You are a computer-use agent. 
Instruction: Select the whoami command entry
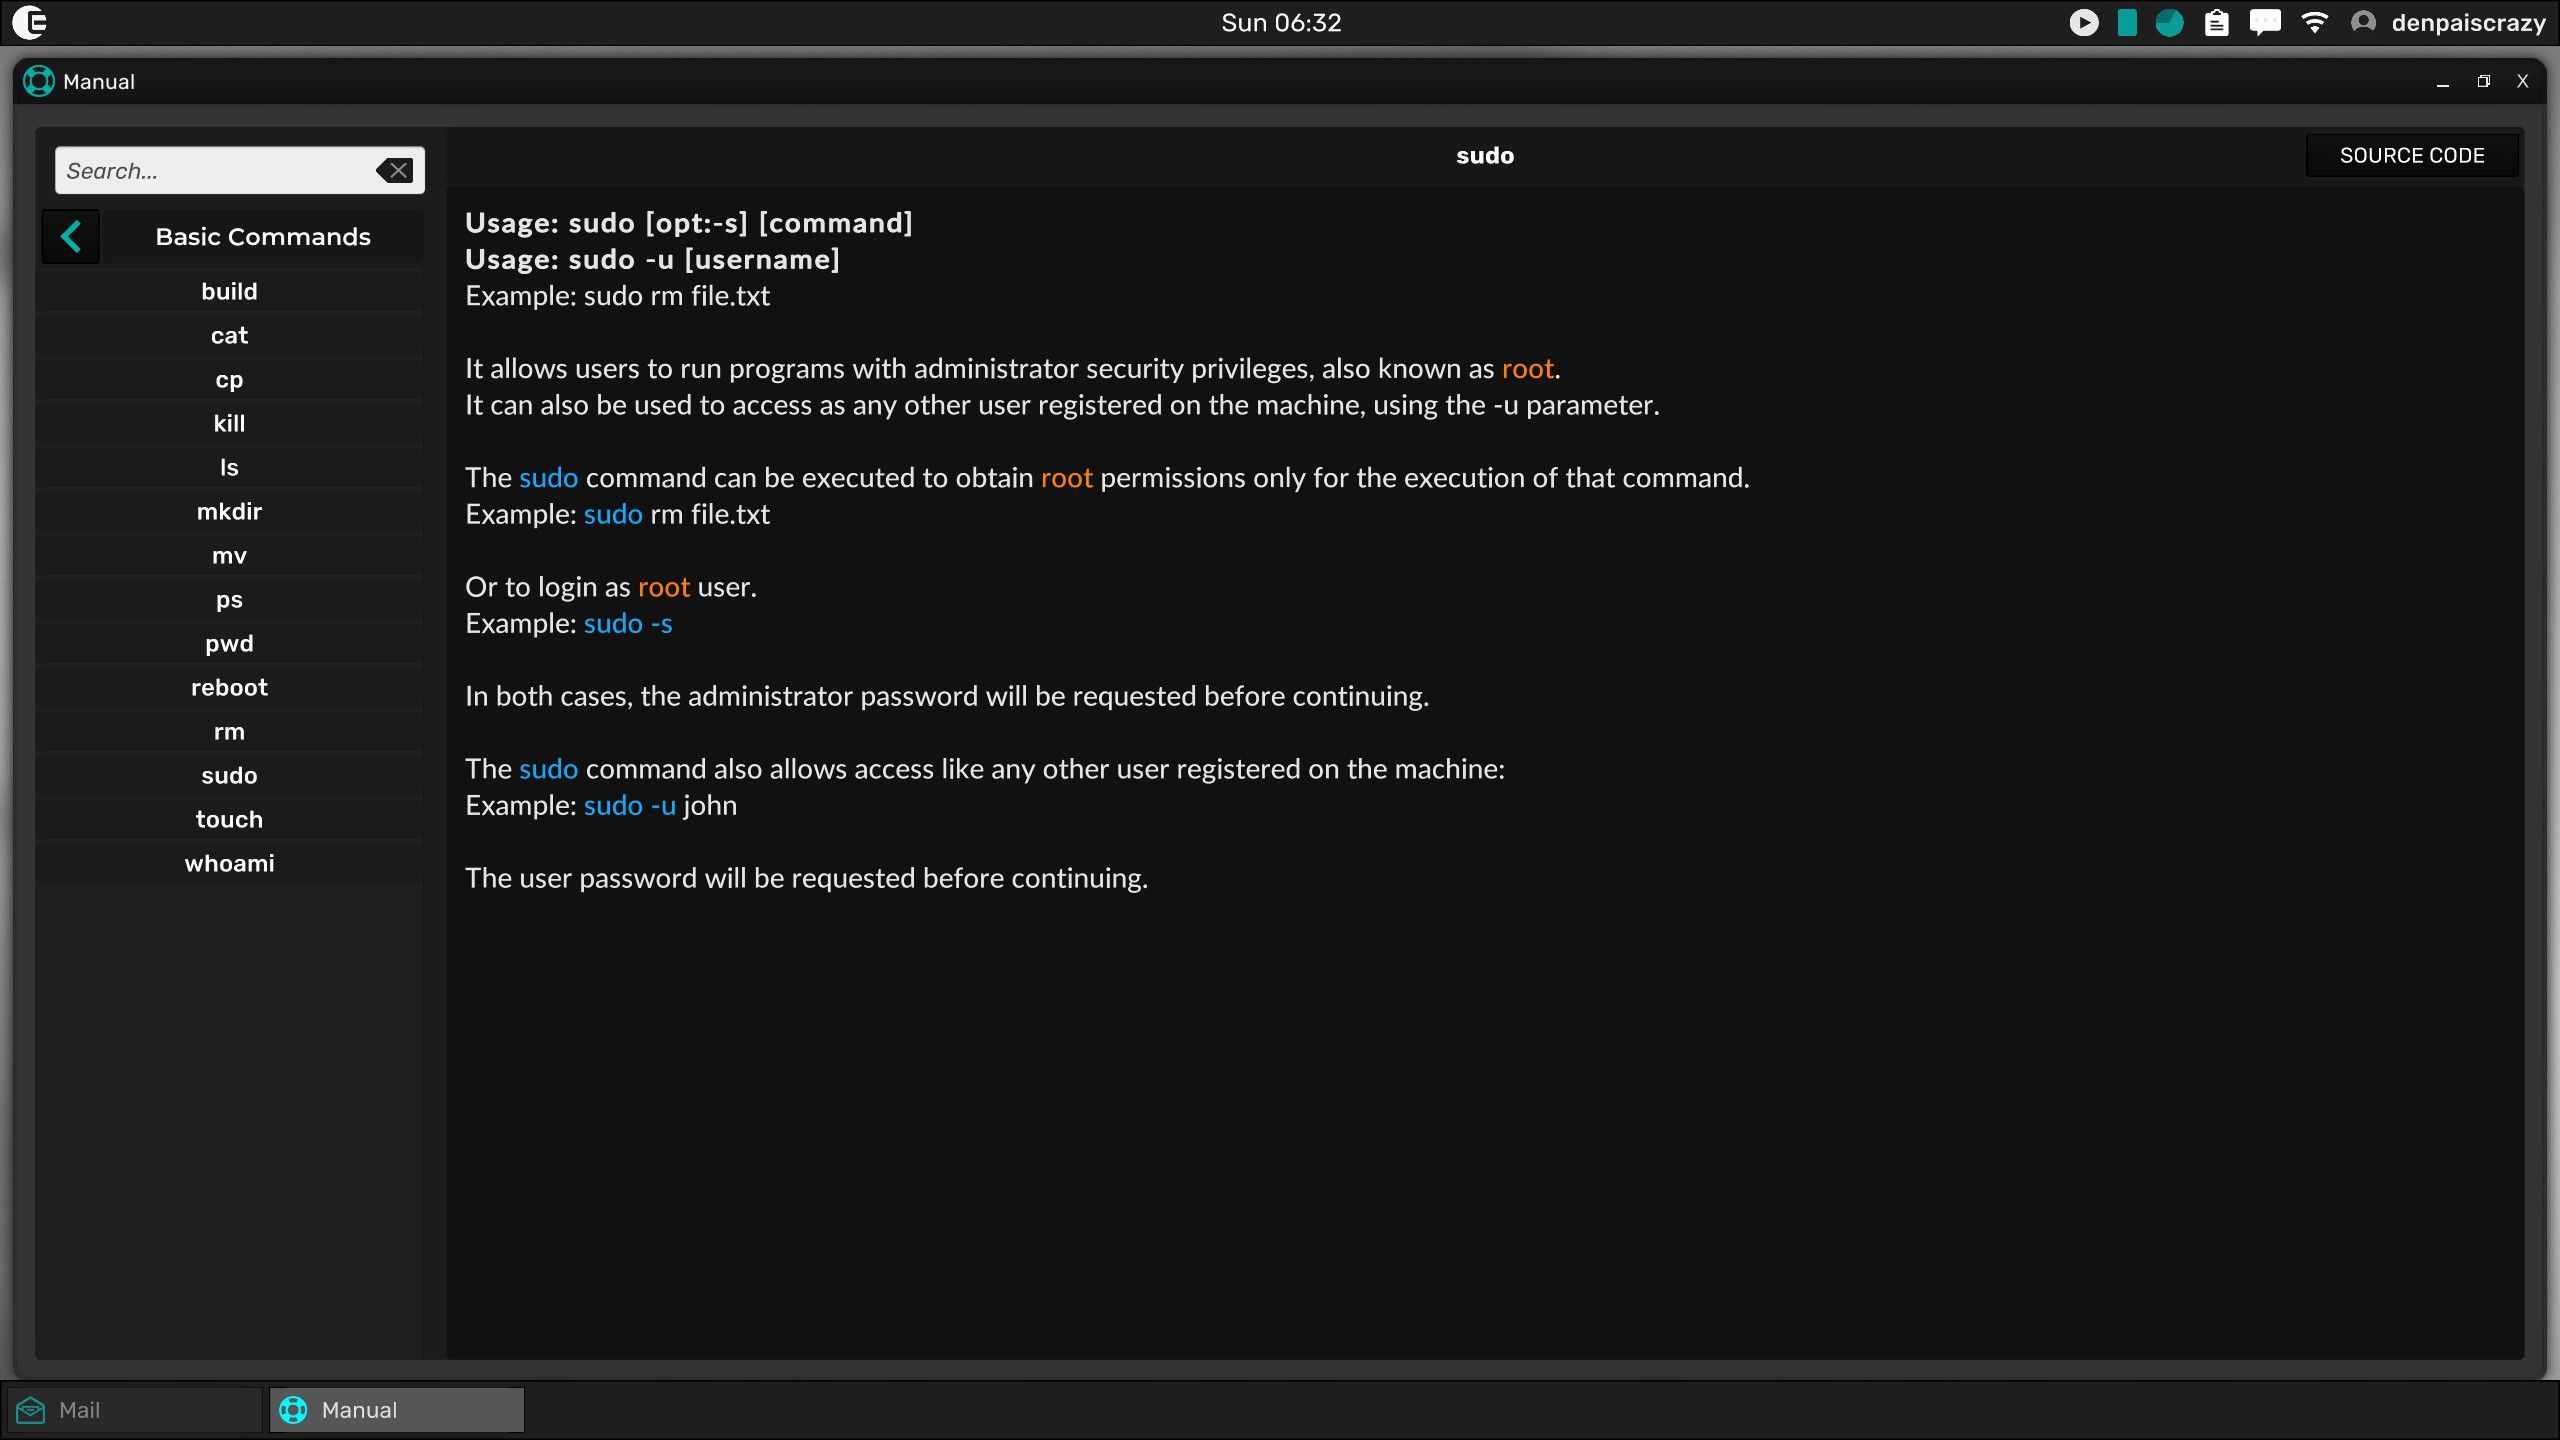click(x=229, y=863)
